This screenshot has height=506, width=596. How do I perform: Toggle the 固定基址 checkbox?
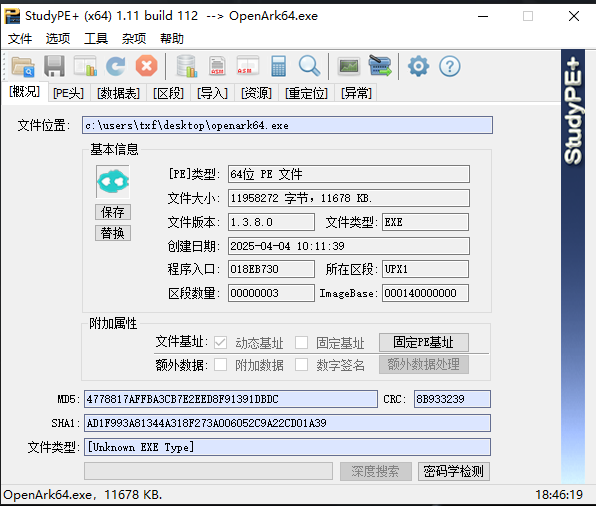click(301, 343)
